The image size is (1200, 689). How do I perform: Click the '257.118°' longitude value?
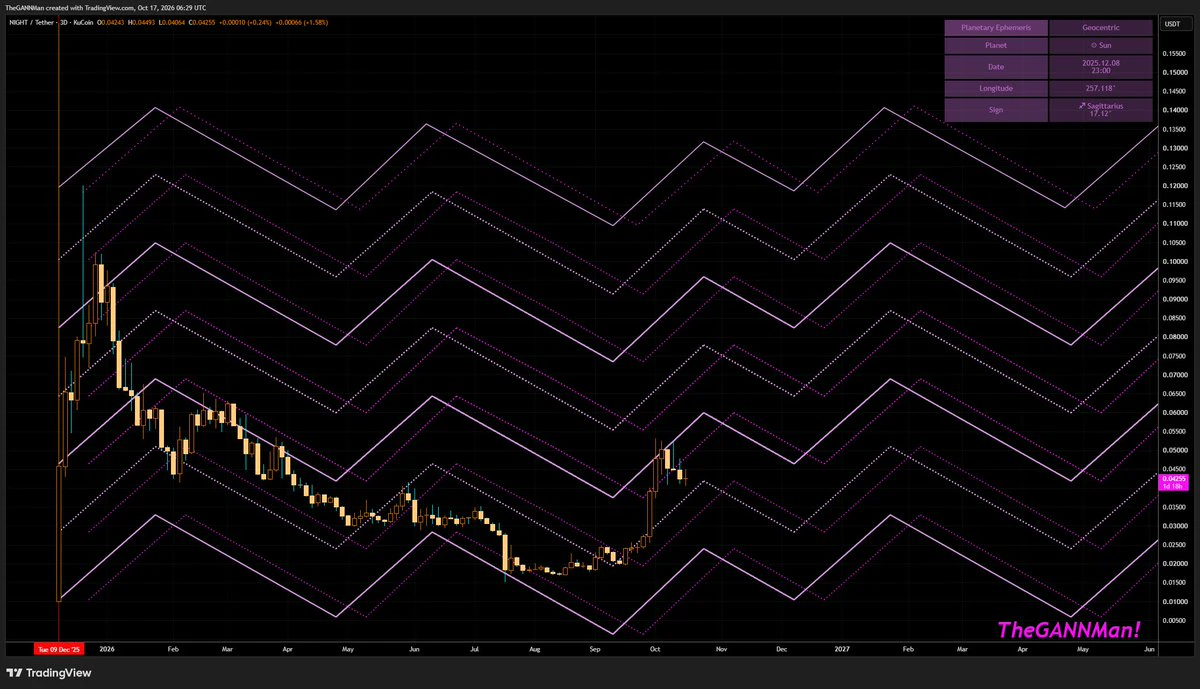(x=1101, y=88)
